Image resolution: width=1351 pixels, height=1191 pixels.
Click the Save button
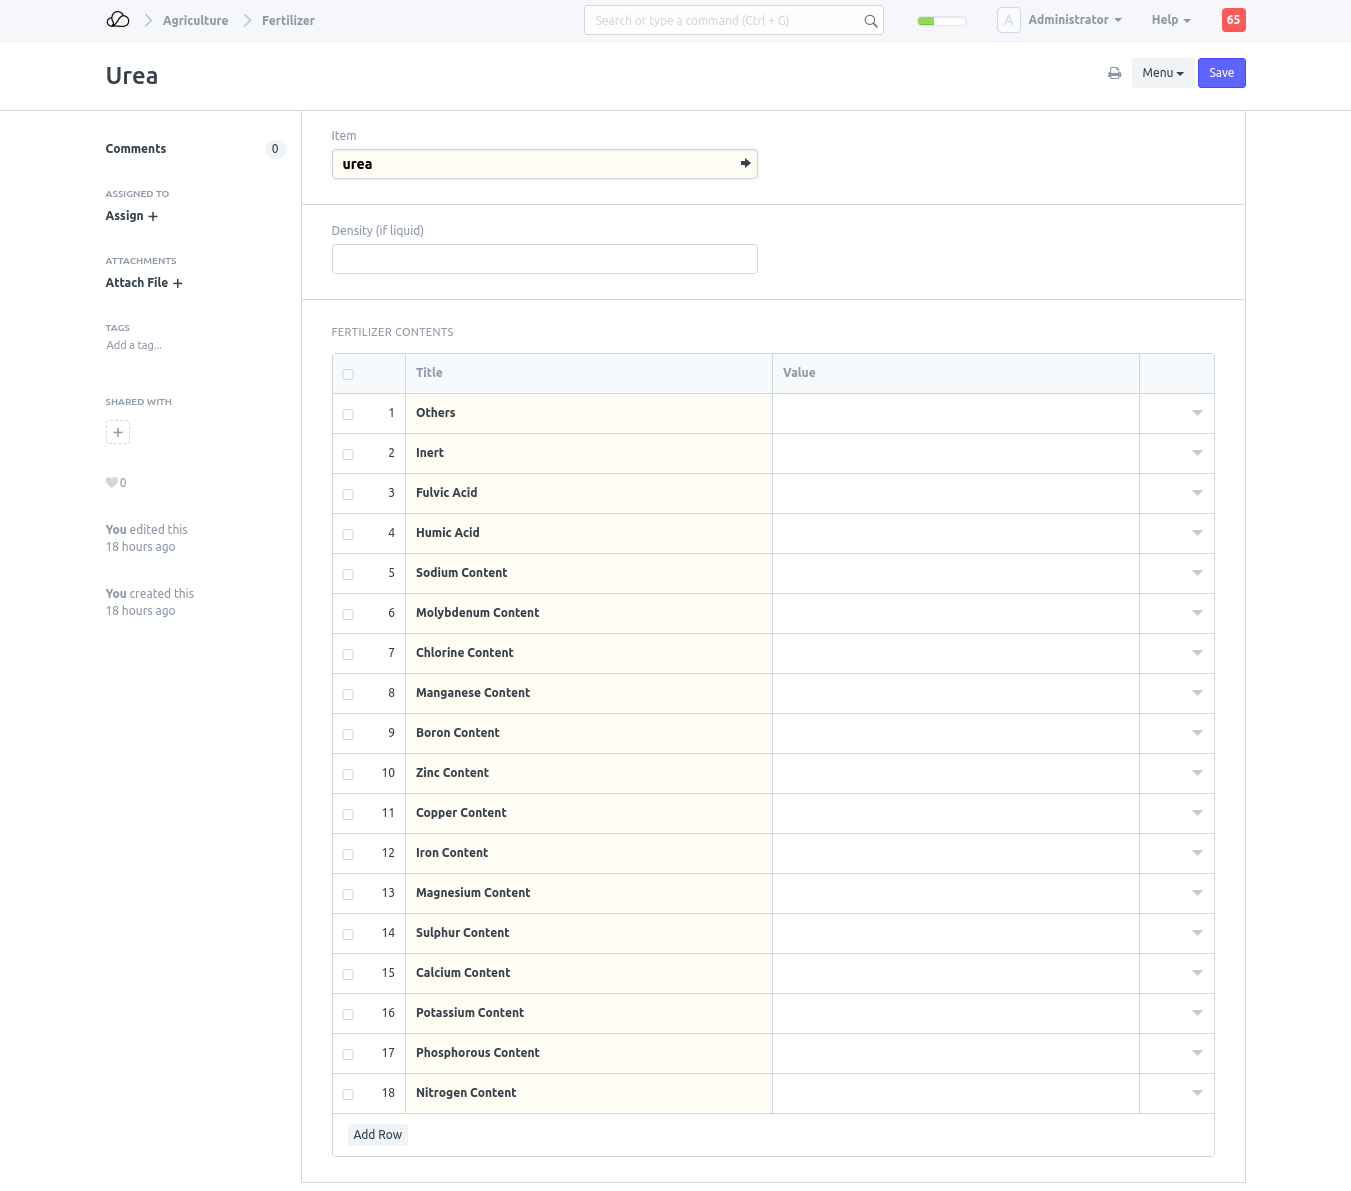pyautogui.click(x=1221, y=73)
